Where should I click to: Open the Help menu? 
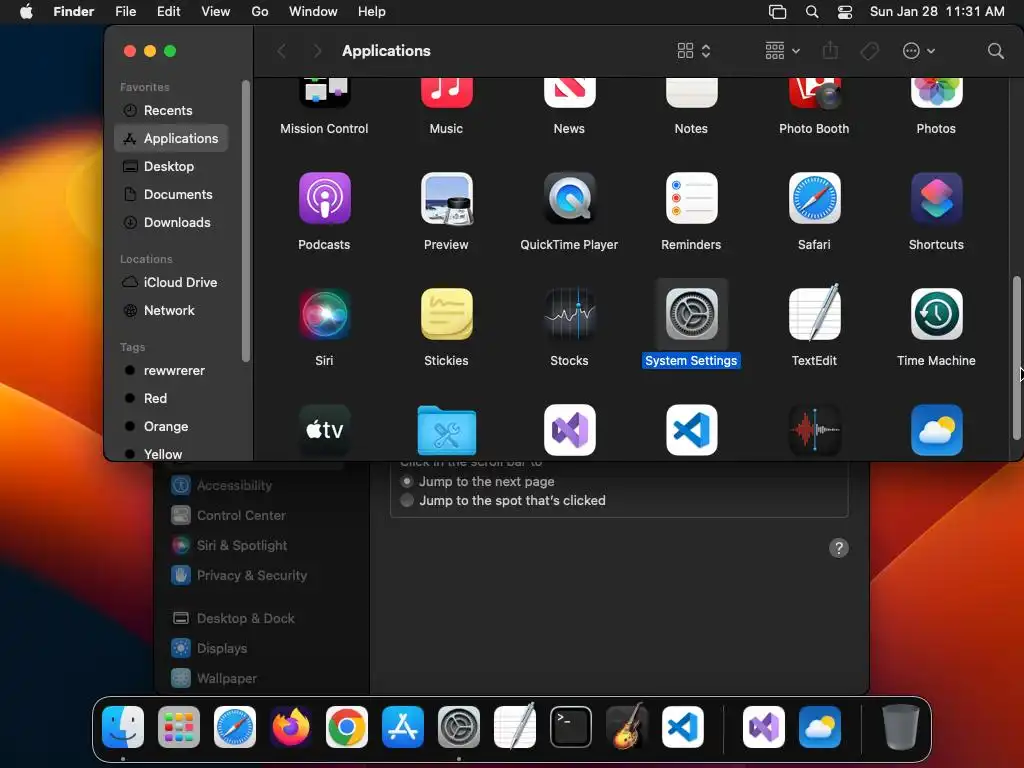click(x=372, y=12)
